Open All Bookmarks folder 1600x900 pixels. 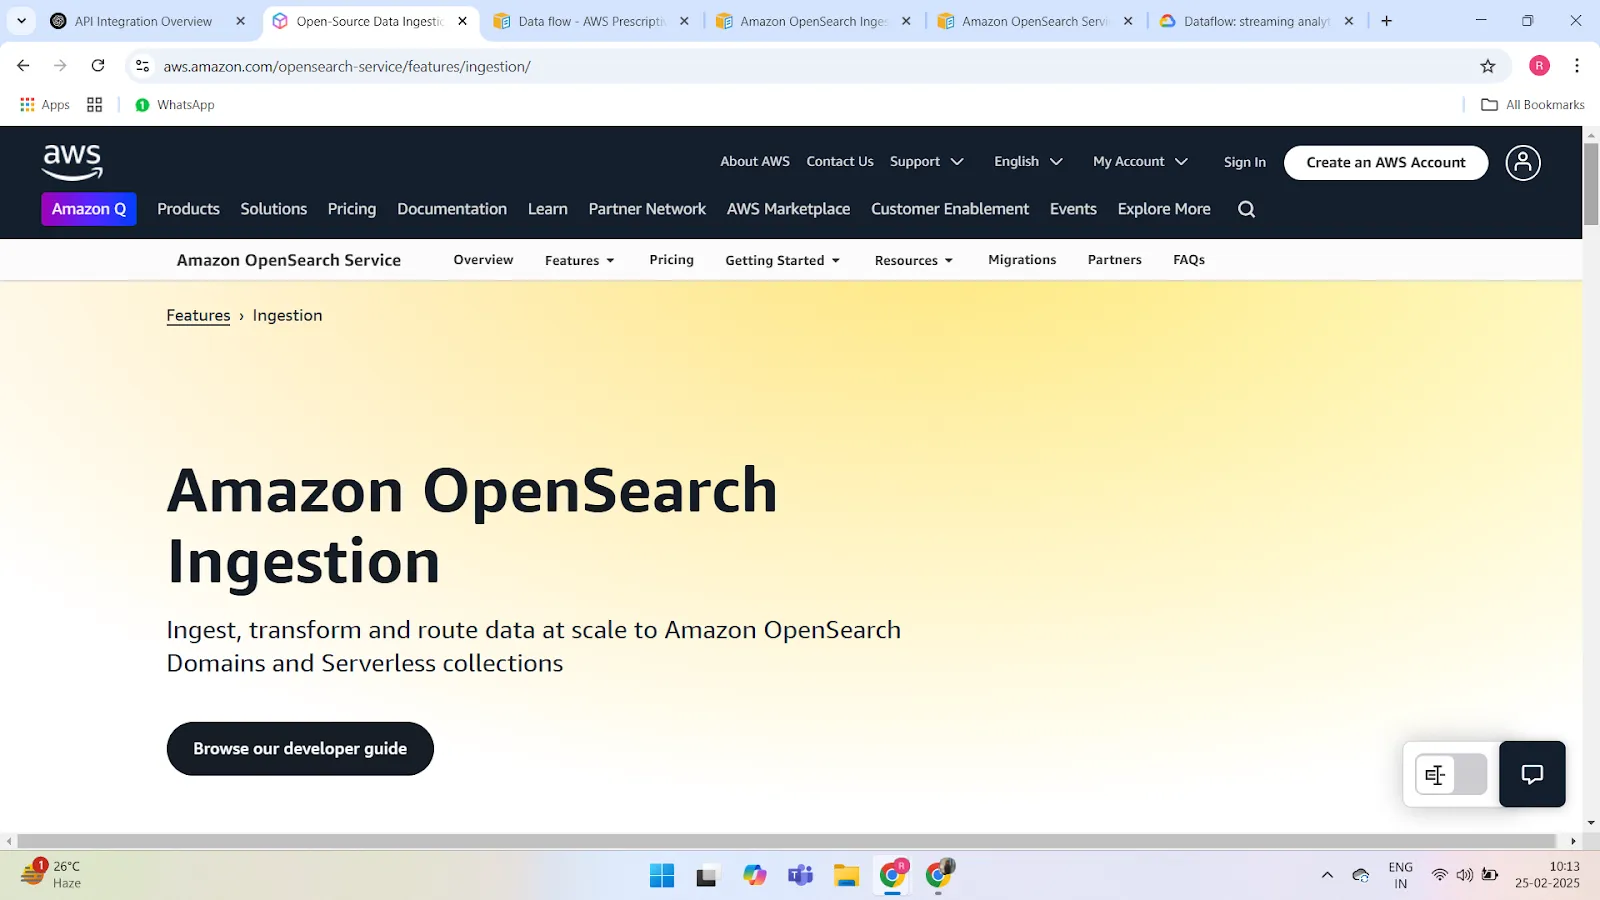1533,105
